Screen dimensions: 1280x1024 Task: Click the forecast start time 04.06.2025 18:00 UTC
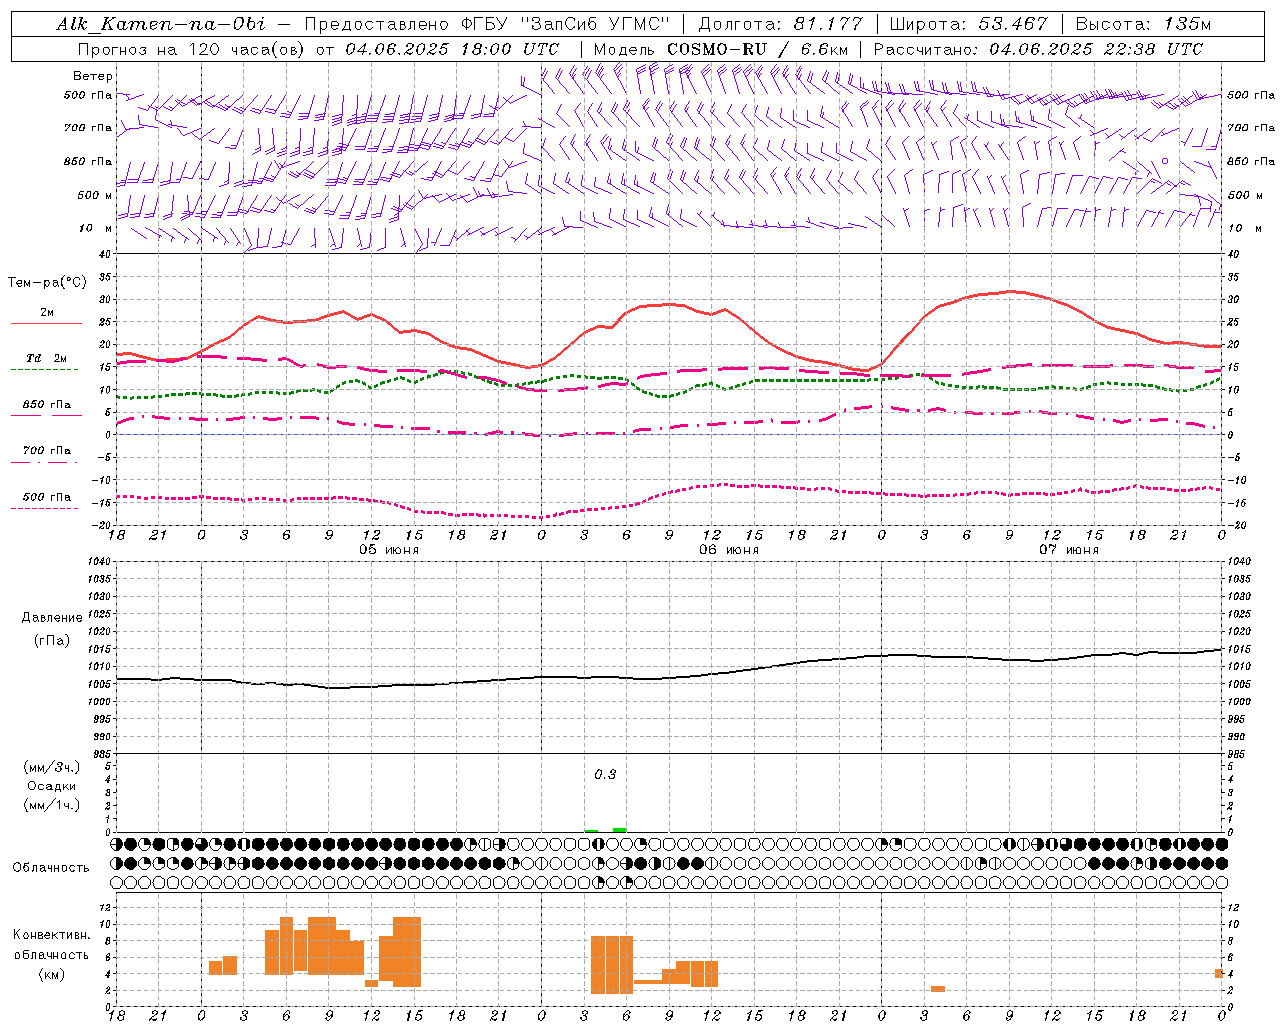[x=452, y=48]
